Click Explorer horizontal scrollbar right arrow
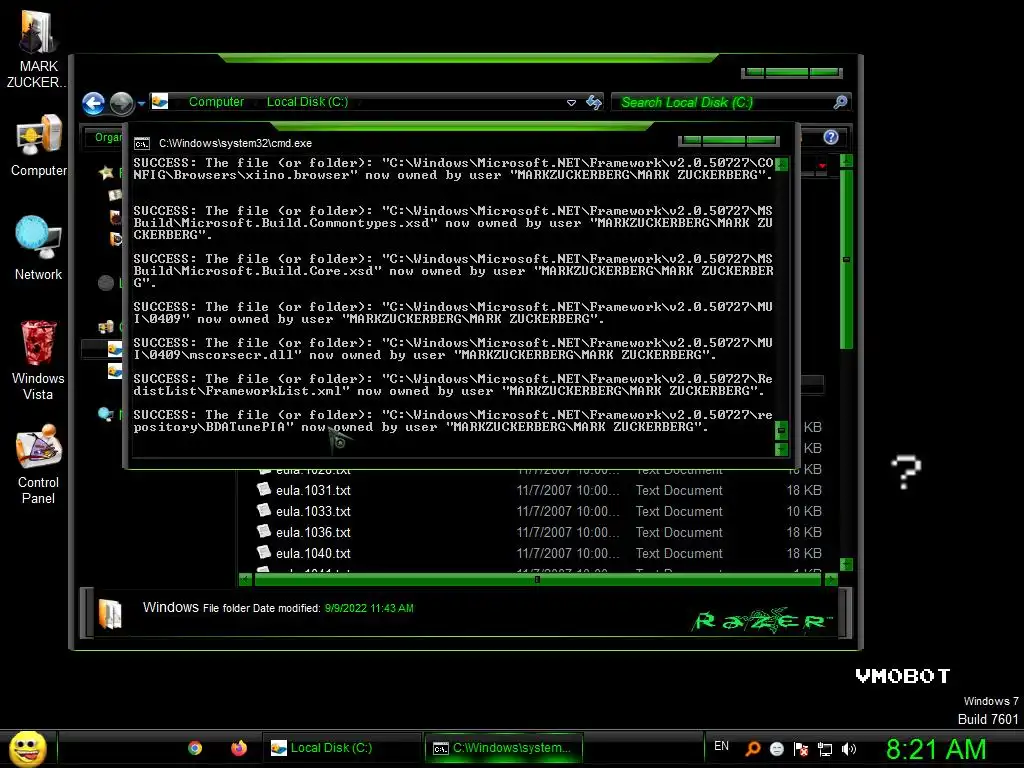 point(831,579)
